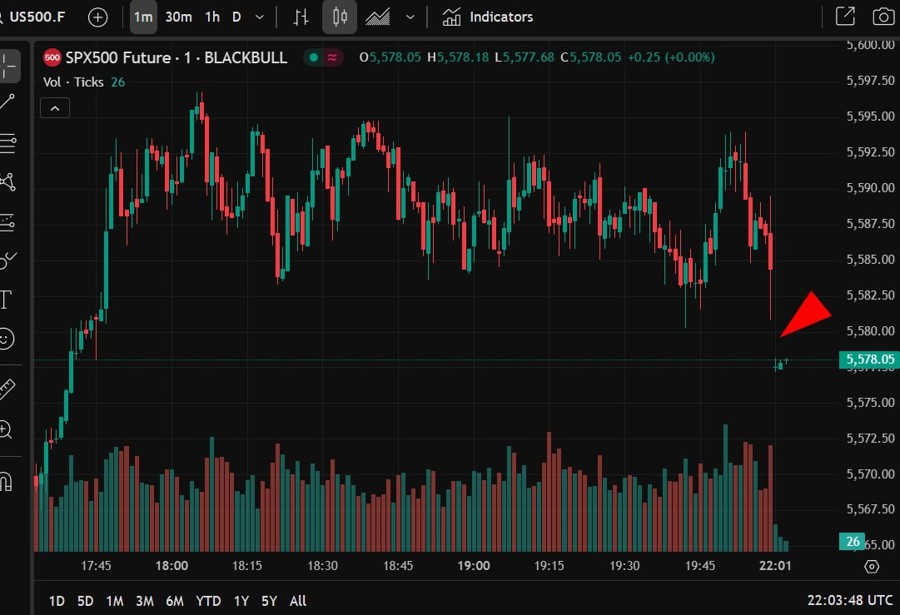The width and height of the screenshot is (900, 615).
Task: Switch to the 1h interval
Action: point(211,17)
